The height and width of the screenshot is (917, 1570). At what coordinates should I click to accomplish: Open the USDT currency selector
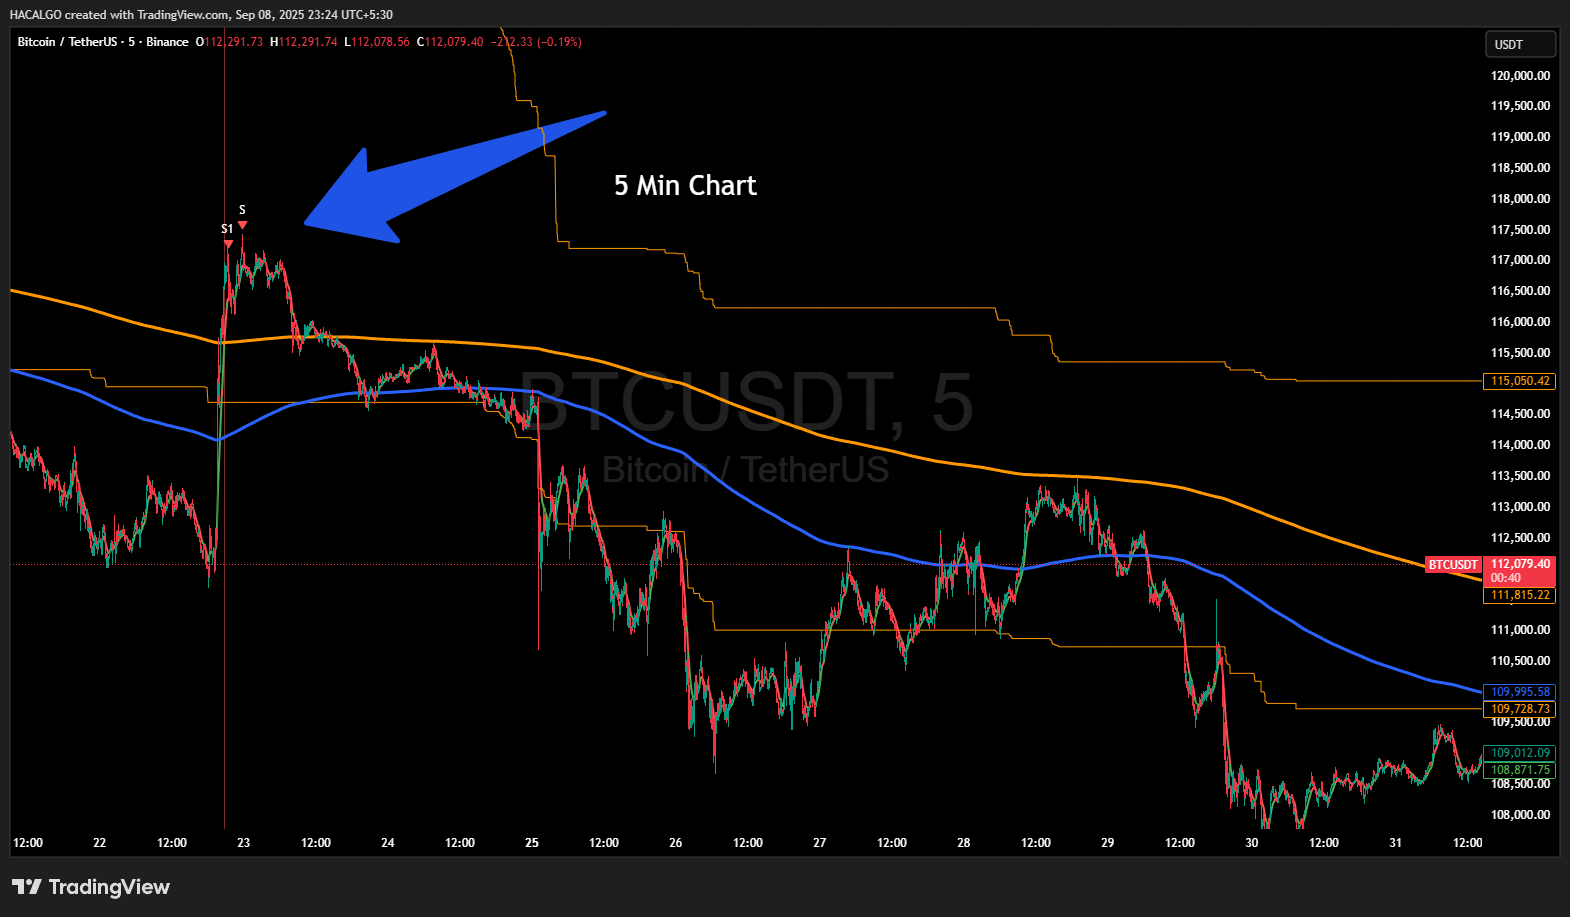[1519, 45]
